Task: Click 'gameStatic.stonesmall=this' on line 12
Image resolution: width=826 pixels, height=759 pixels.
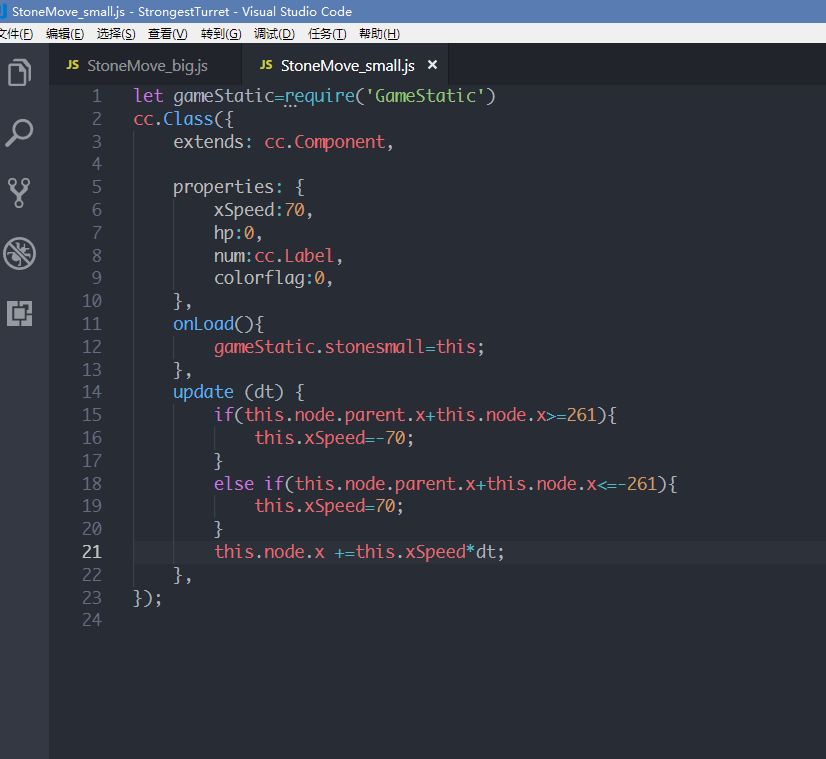Action: pyautogui.click(x=345, y=347)
